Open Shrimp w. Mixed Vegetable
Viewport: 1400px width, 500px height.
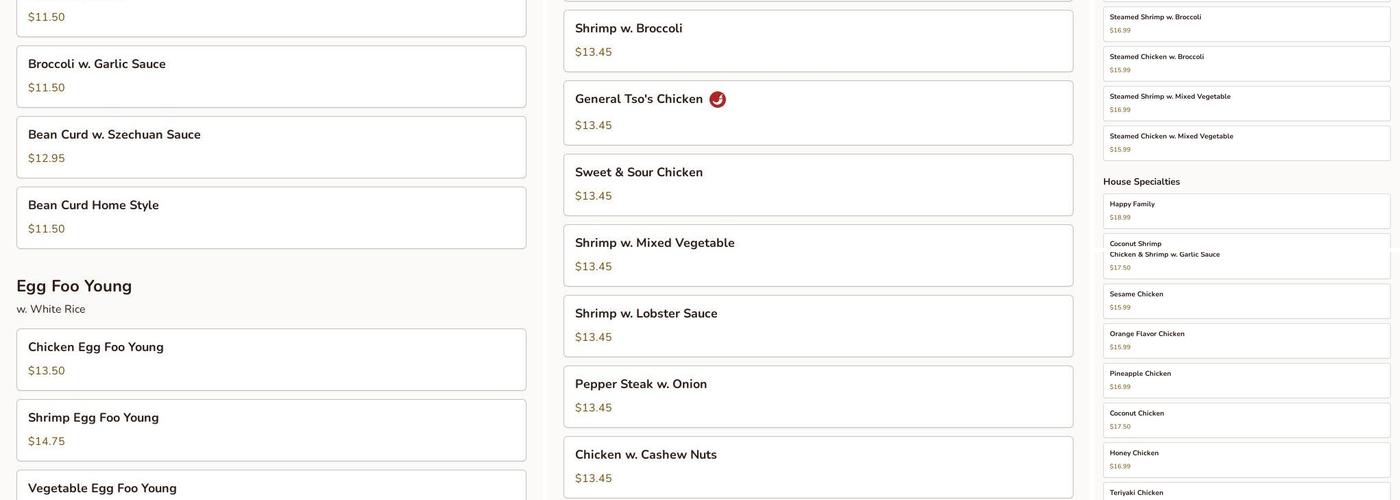(x=818, y=255)
